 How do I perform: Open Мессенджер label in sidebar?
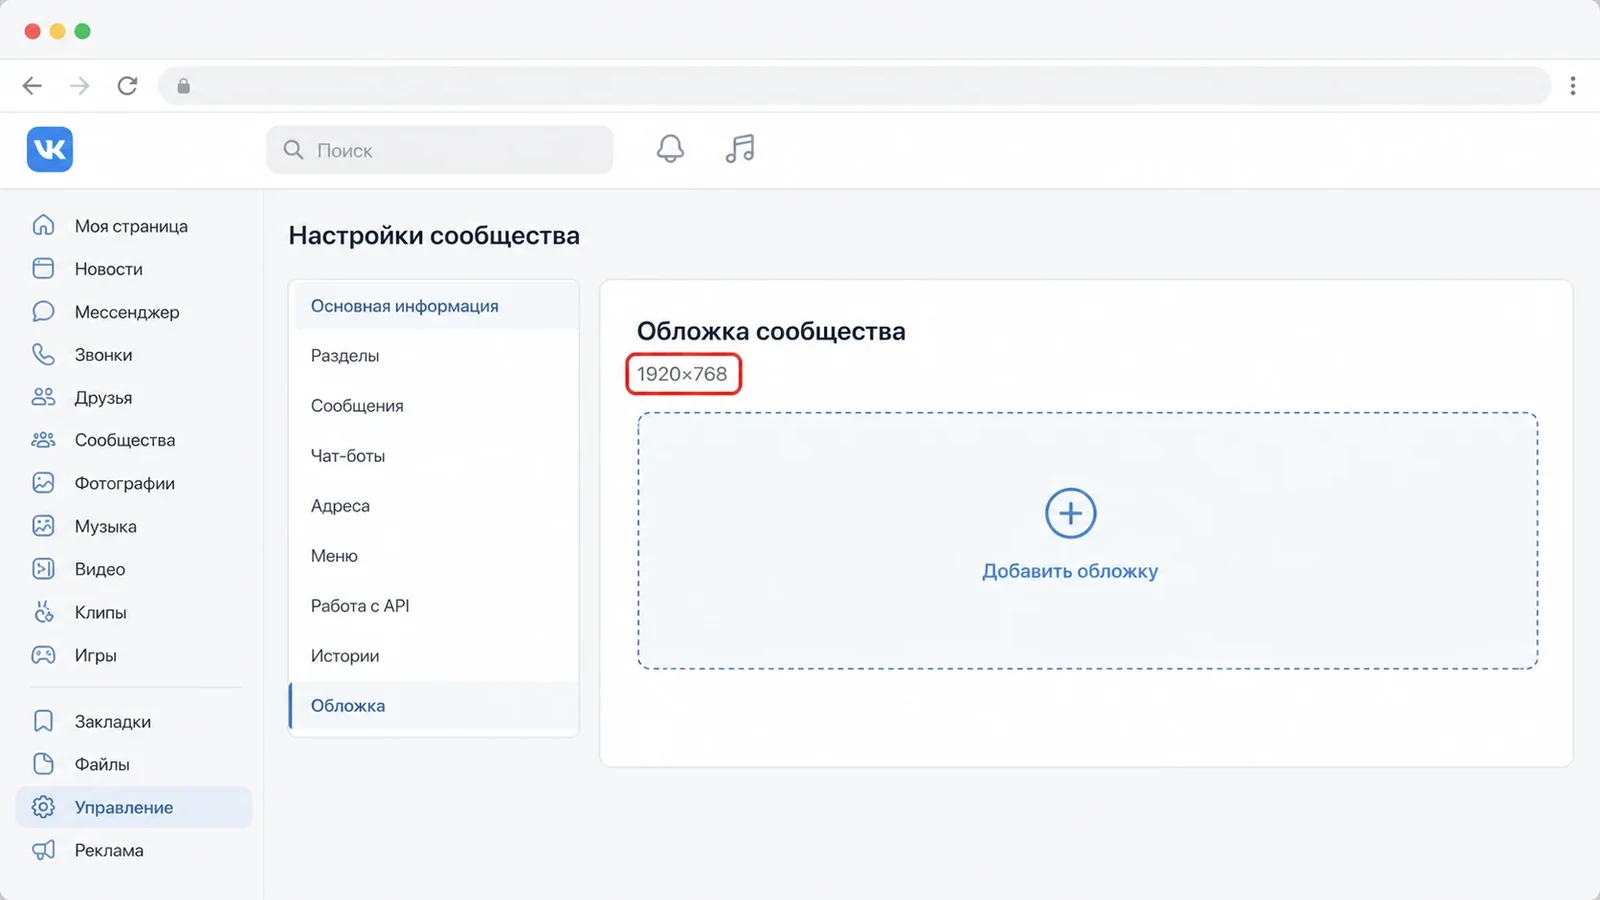(x=127, y=312)
